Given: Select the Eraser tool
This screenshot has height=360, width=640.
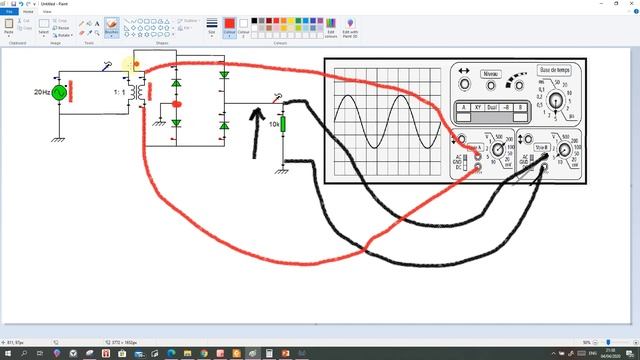Looking at the screenshot, I should point(81,33).
